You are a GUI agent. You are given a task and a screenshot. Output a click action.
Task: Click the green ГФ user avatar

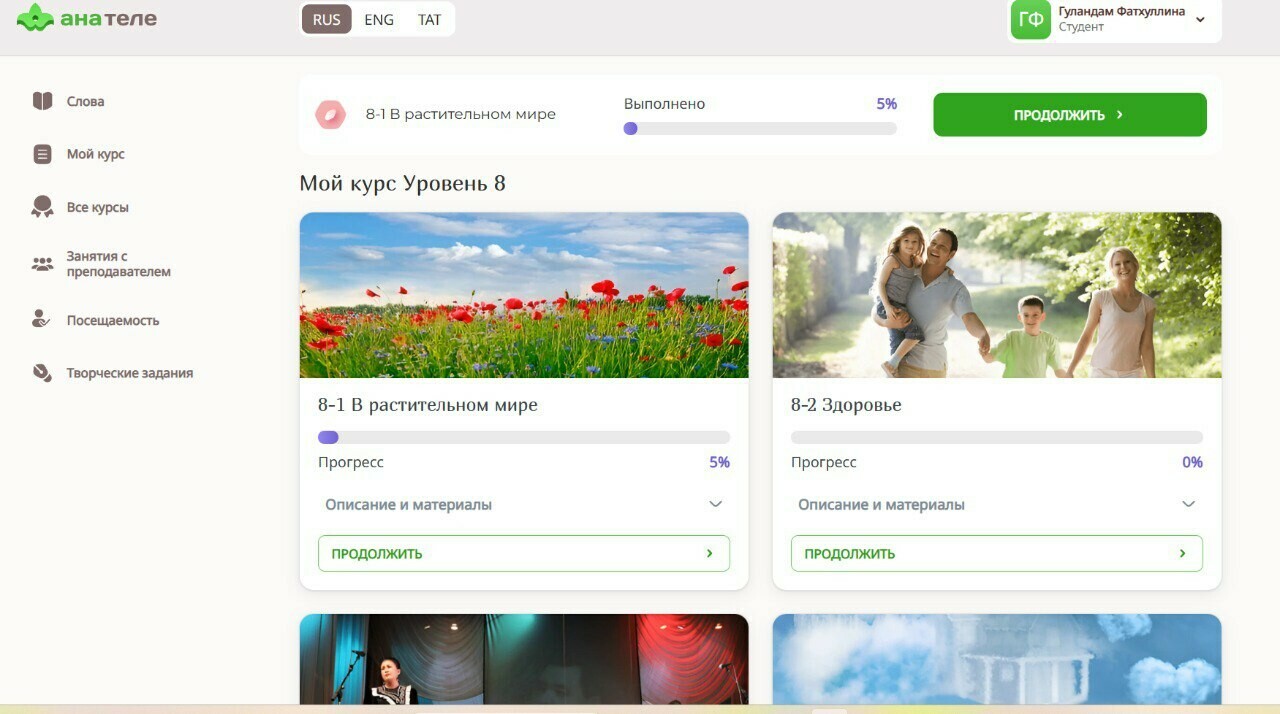click(x=1030, y=19)
